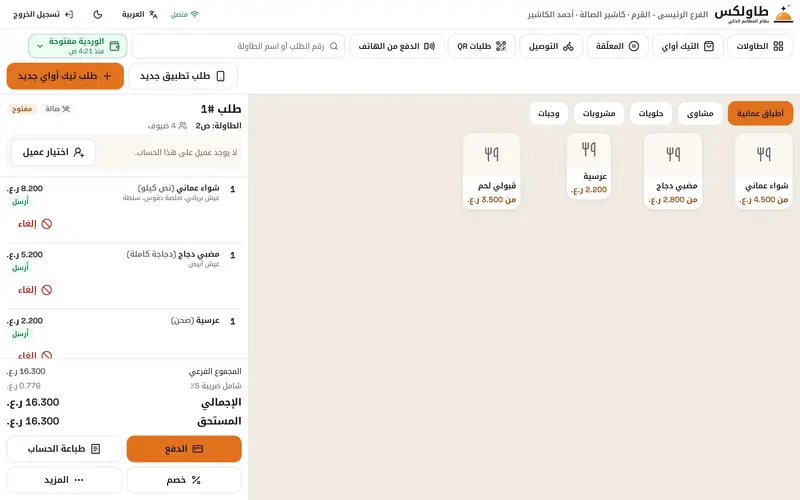Select the وجبات category chip
800x500 pixels.
(548, 113)
